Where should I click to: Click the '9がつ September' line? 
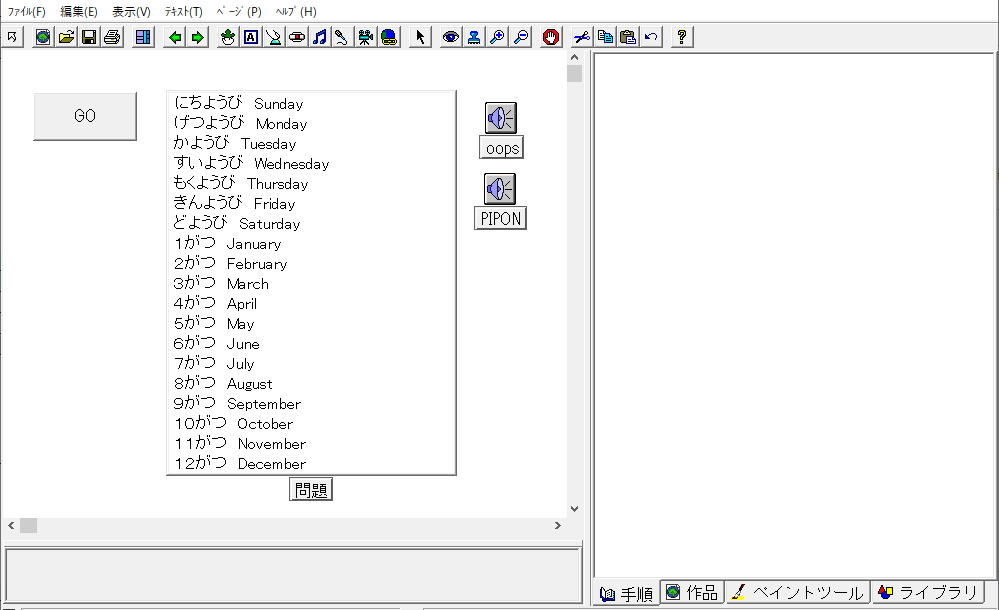click(x=237, y=403)
